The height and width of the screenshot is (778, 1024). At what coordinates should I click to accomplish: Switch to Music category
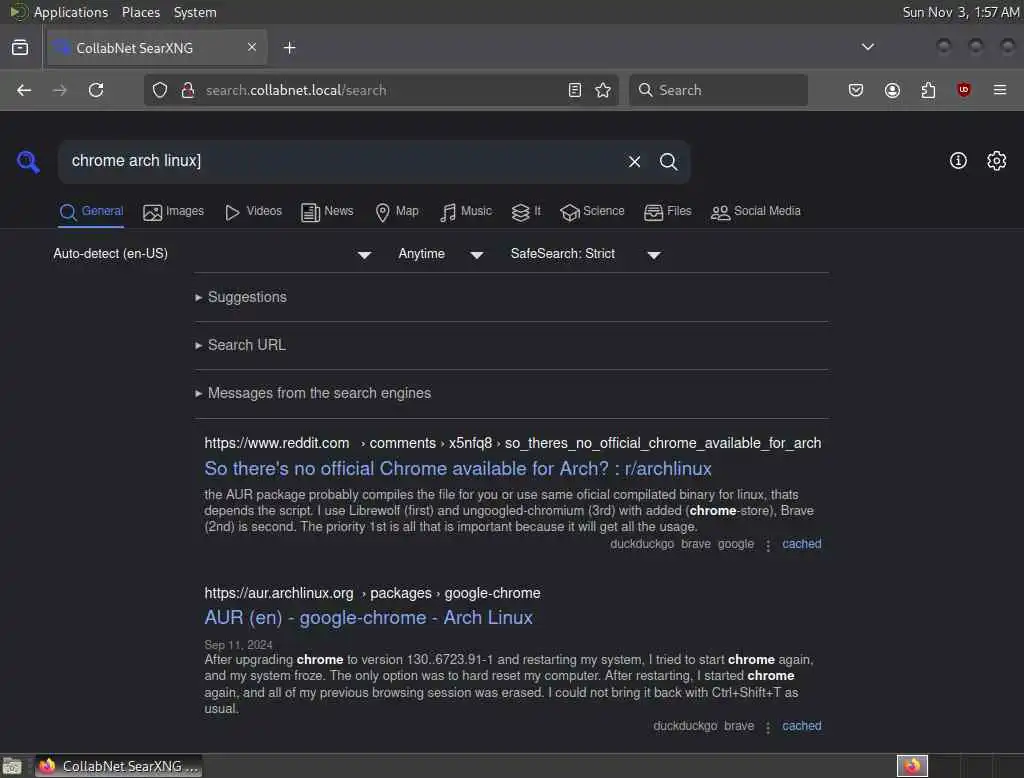466,212
